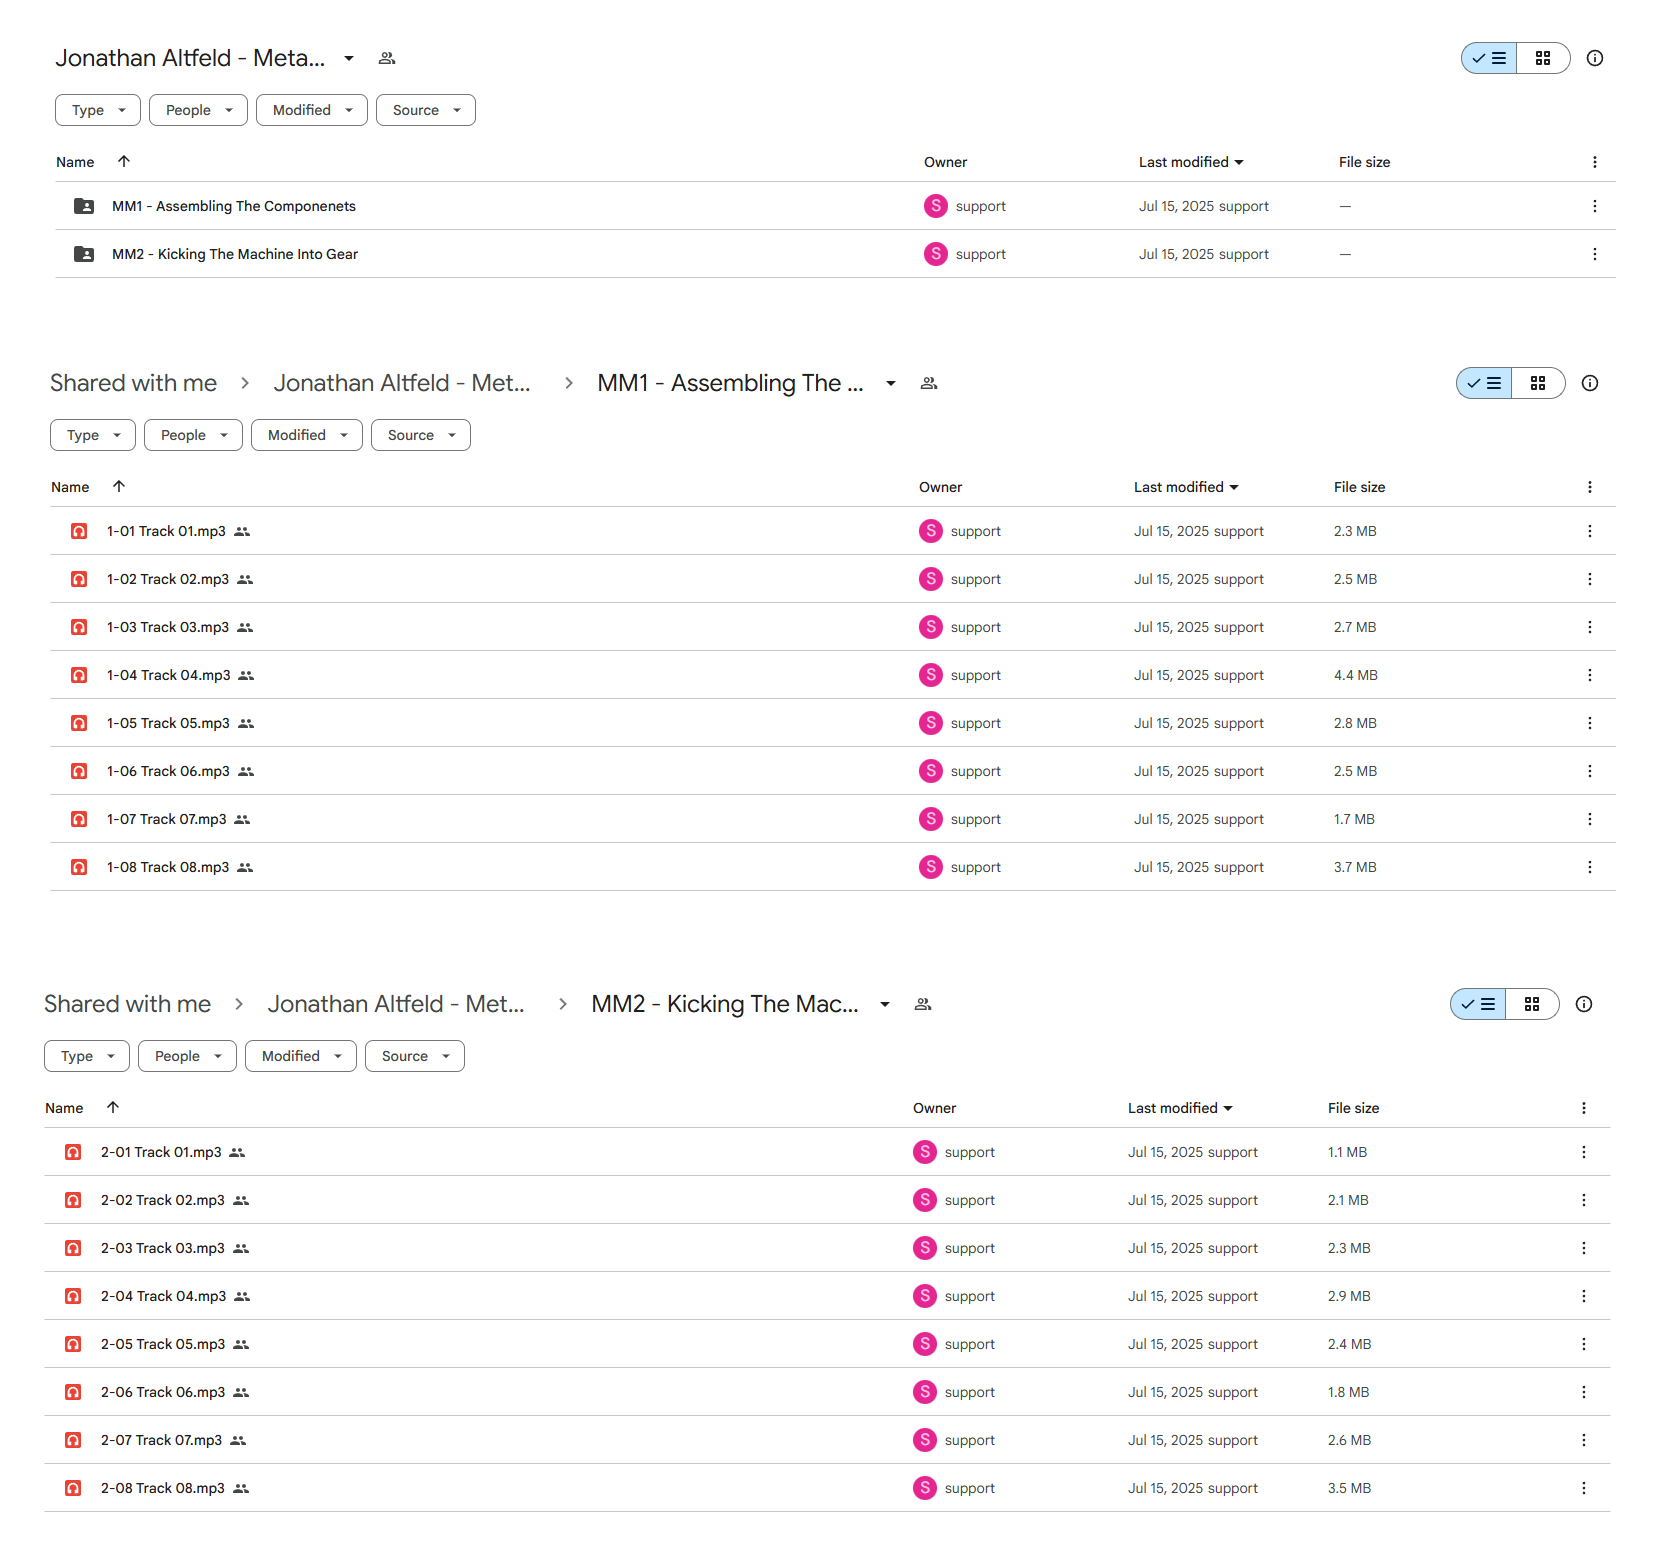The width and height of the screenshot is (1672, 1564).
Task: Click shared-people icon beside MM2 - Kicking title
Action: point(923,1004)
